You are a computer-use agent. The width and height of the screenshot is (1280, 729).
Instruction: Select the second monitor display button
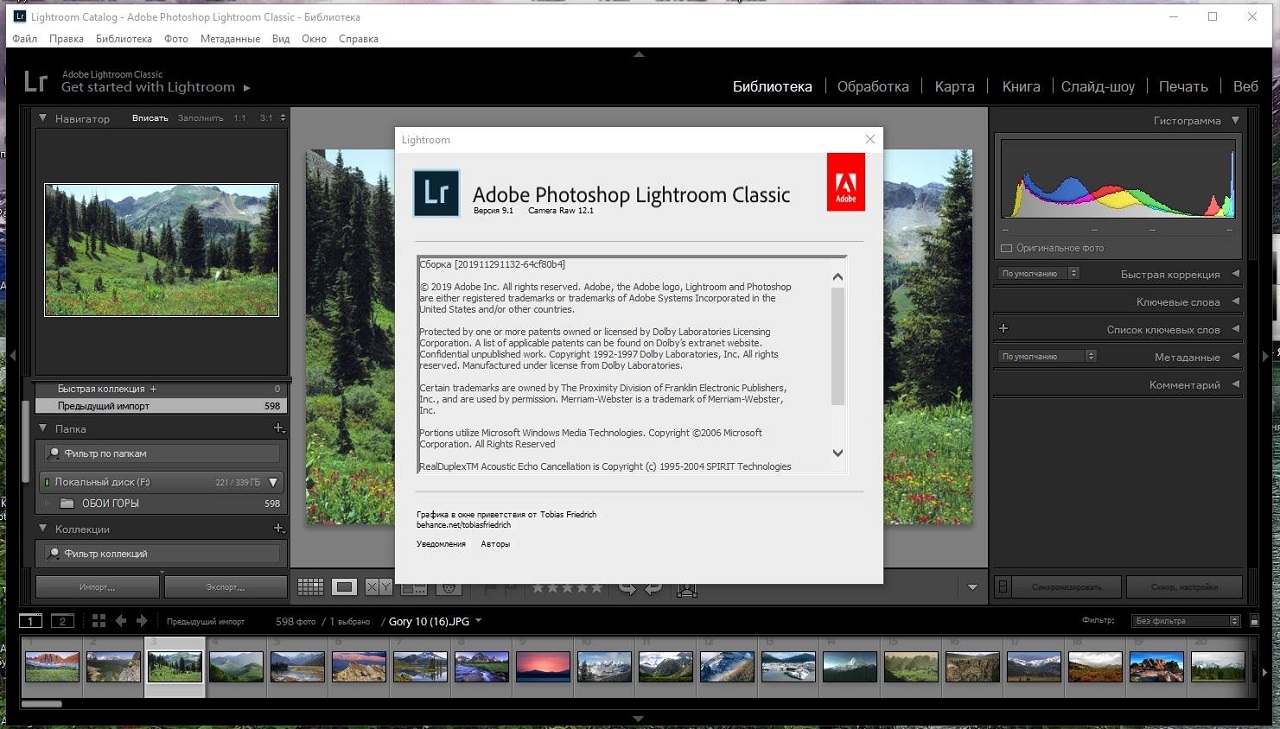(62, 621)
